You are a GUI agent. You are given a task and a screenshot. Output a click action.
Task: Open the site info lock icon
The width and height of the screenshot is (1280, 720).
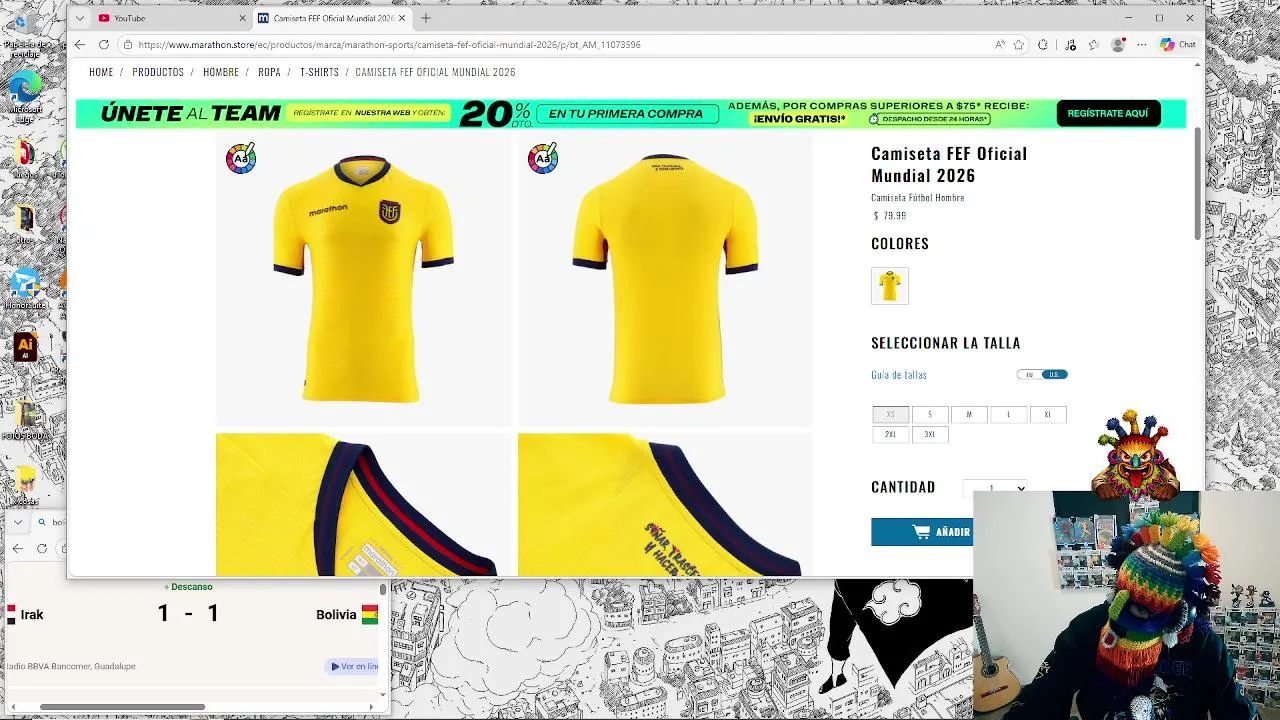(127, 45)
